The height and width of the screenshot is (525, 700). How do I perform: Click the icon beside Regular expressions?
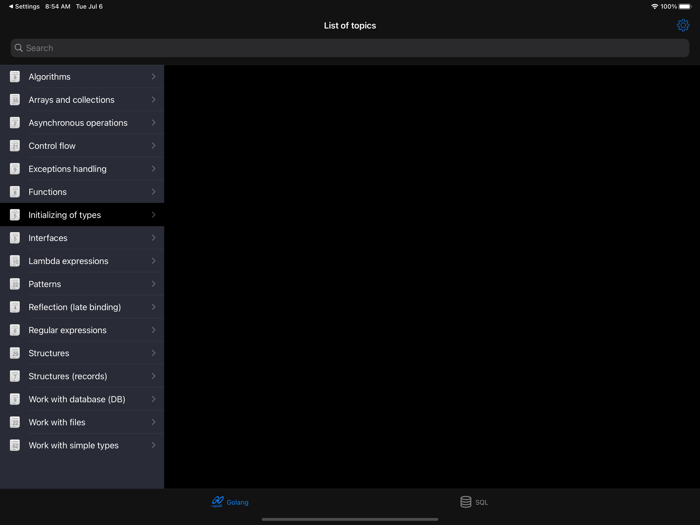(x=15, y=330)
